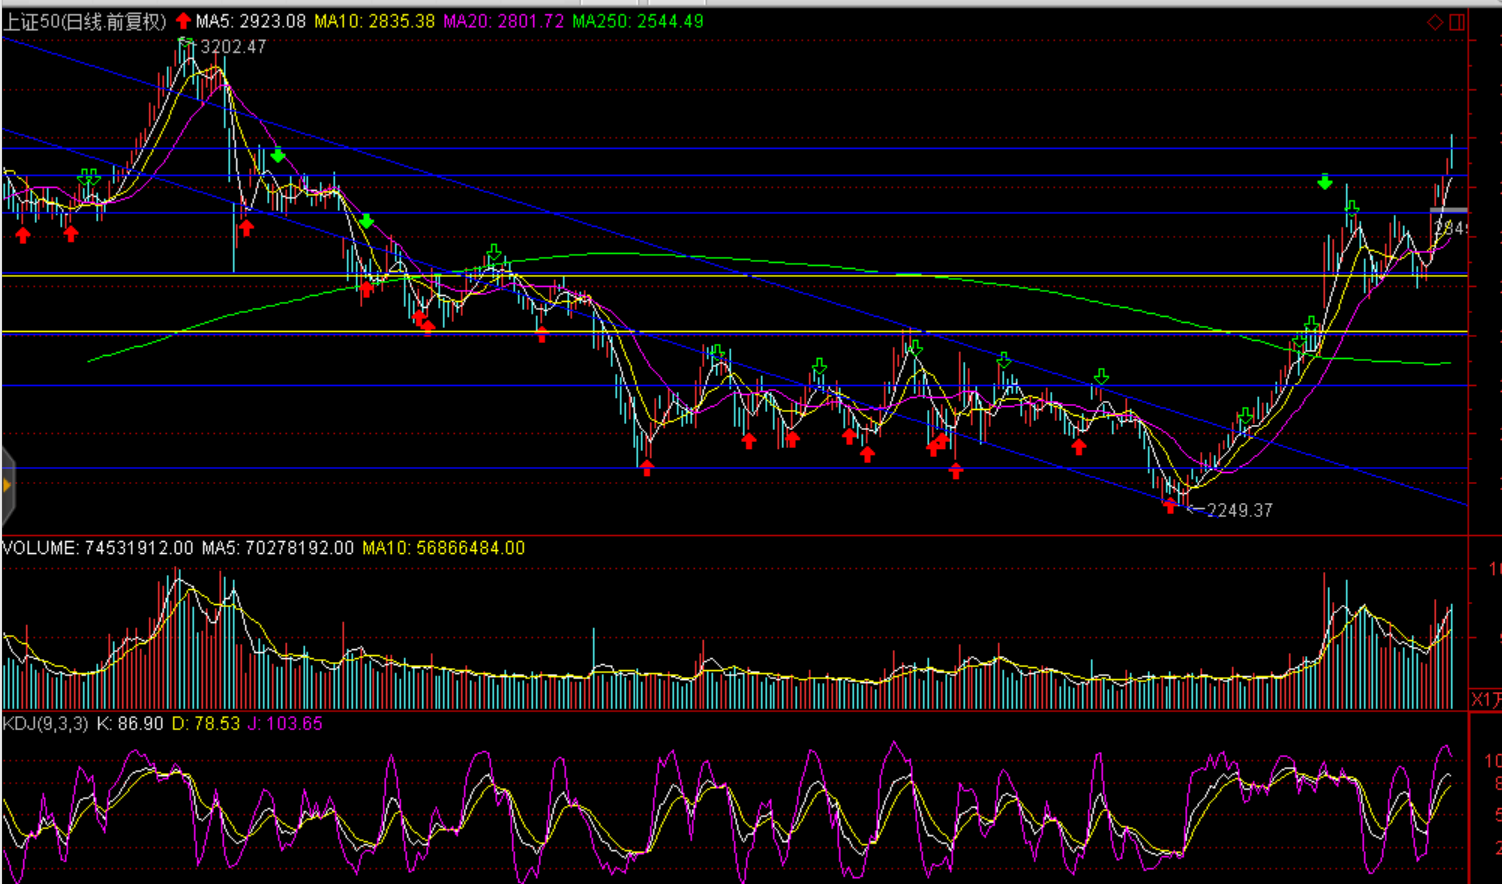Click the red up arrow before MA5
The width and height of the screenshot is (1502, 884).
point(183,21)
